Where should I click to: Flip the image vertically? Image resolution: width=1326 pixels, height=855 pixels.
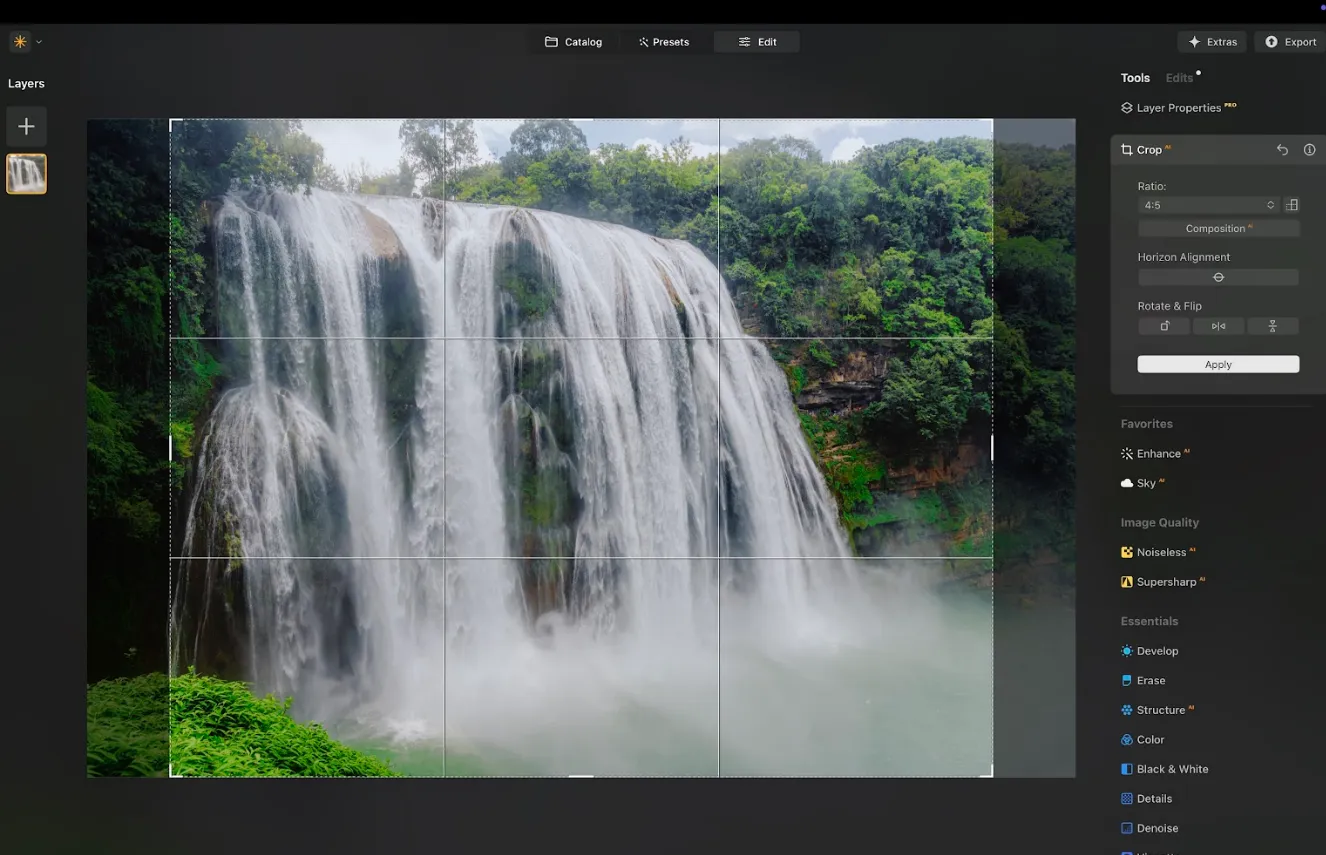(1272, 326)
